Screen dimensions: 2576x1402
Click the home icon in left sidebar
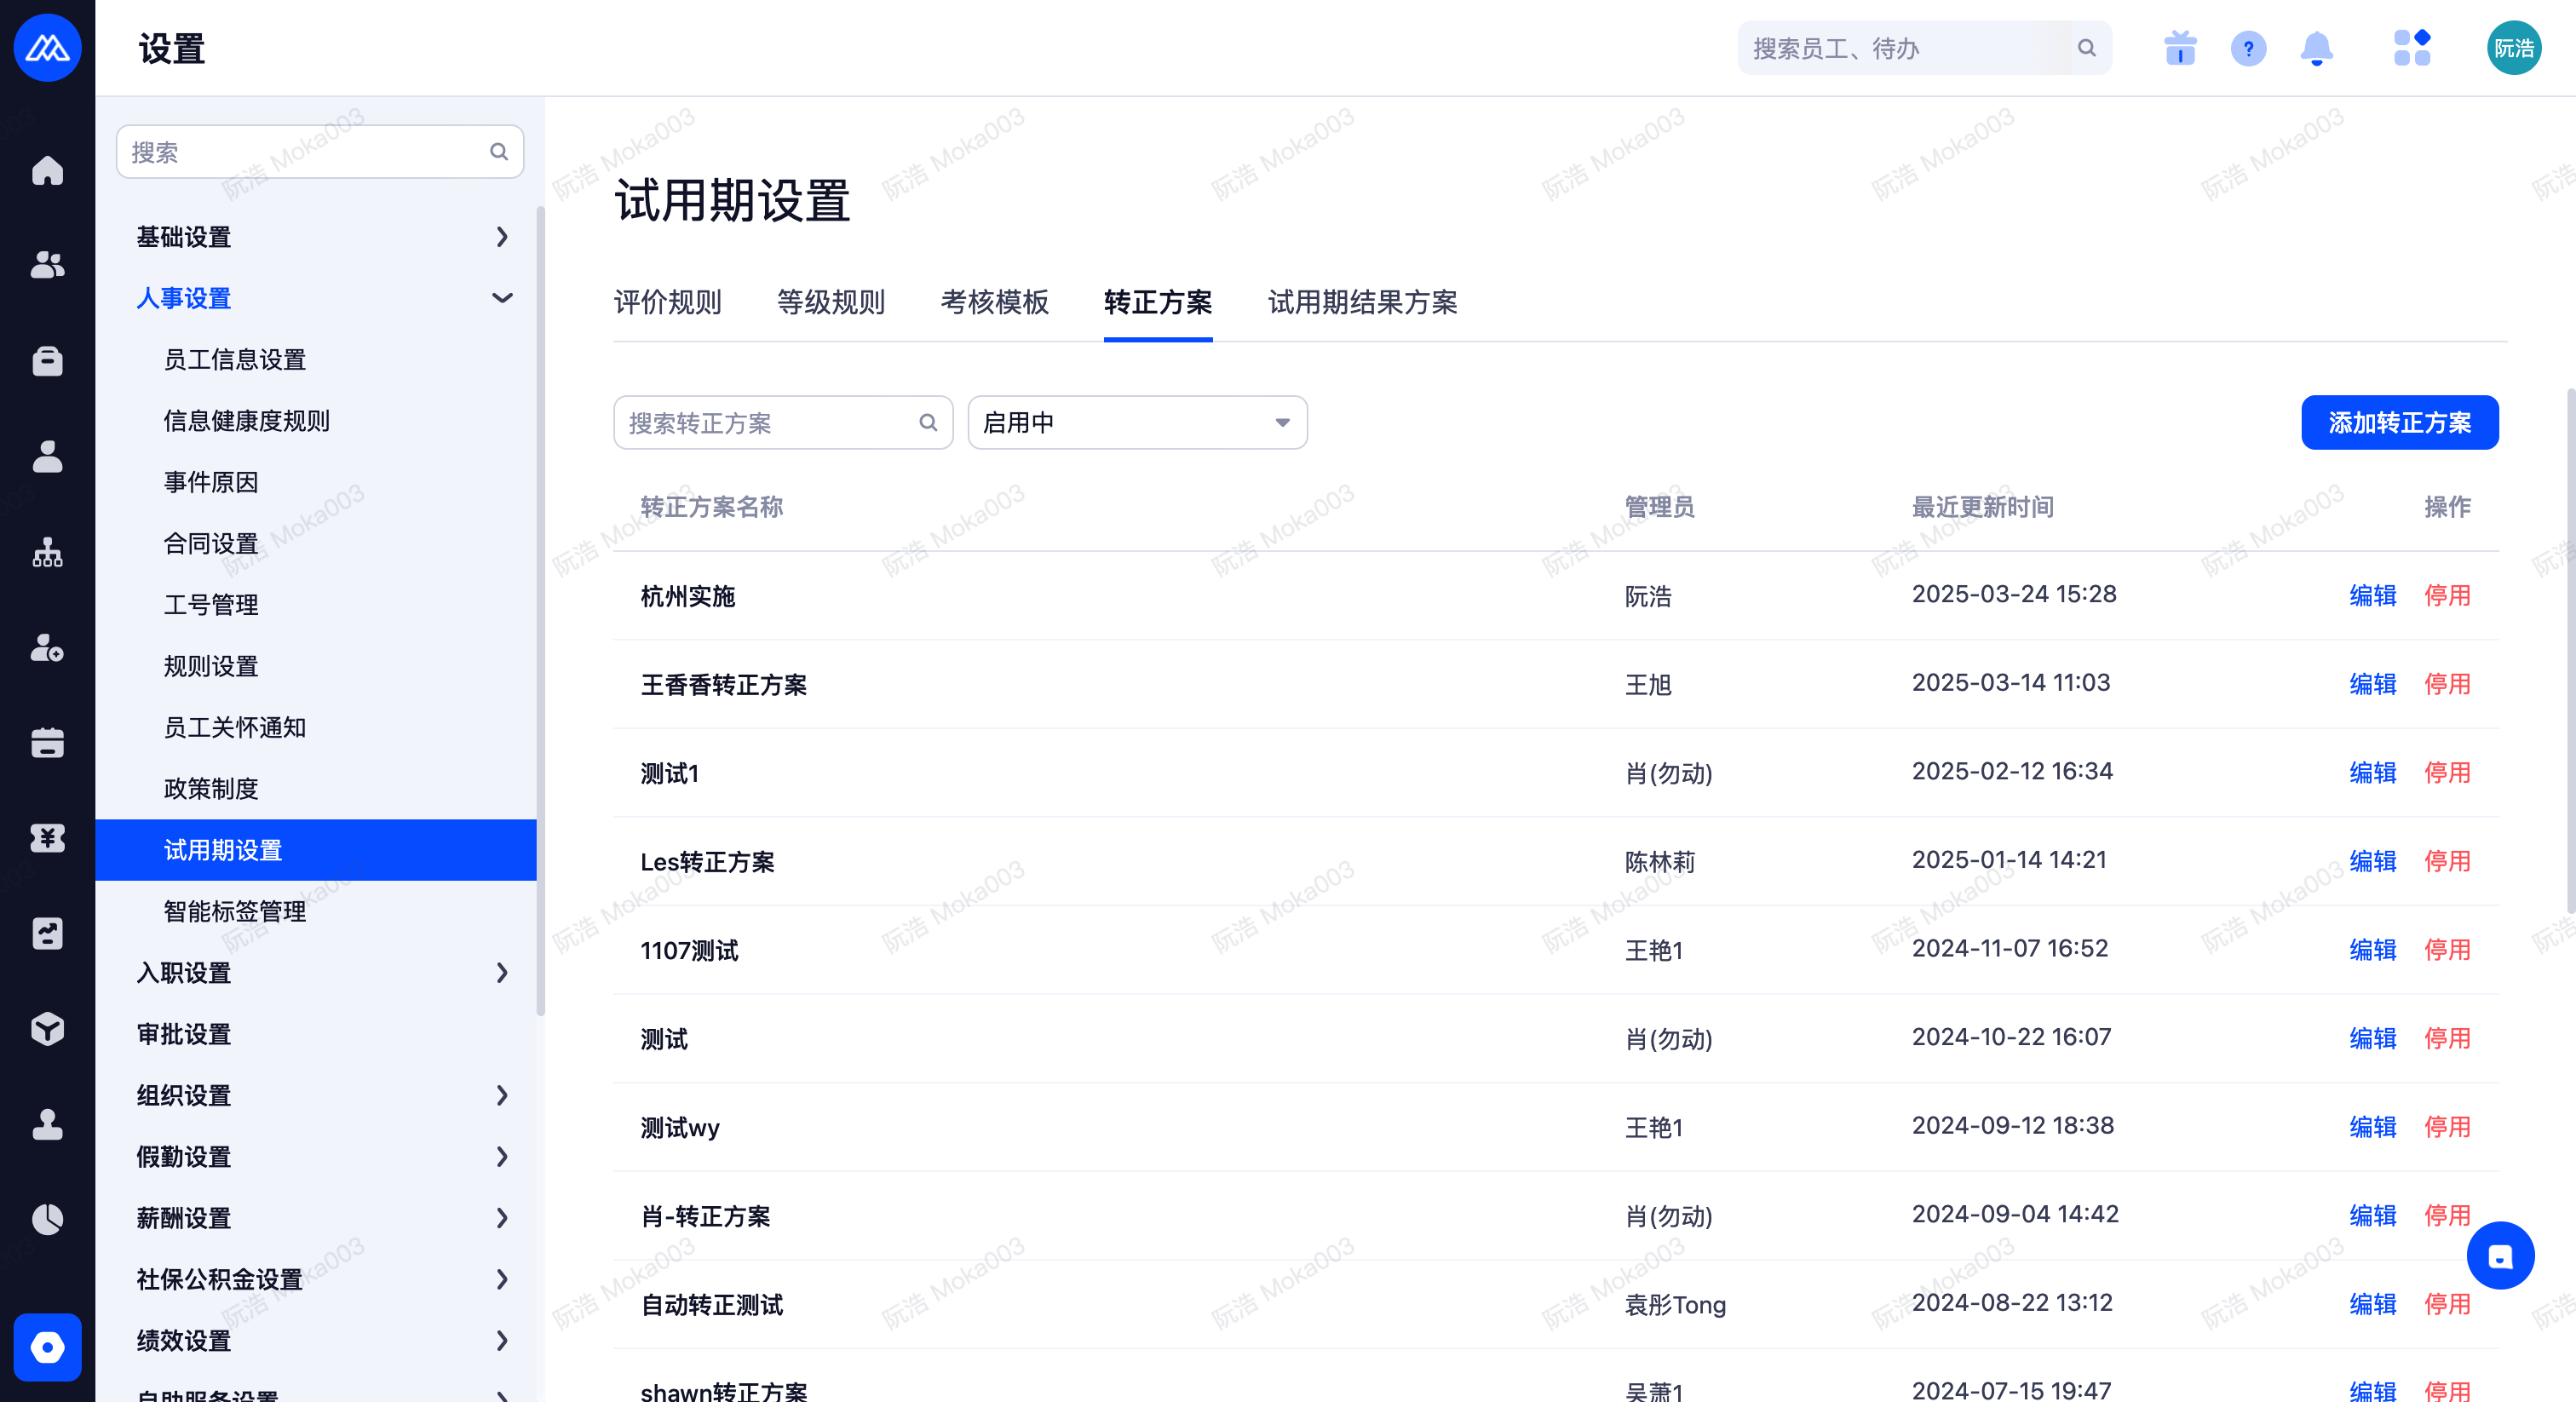[47, 170]
